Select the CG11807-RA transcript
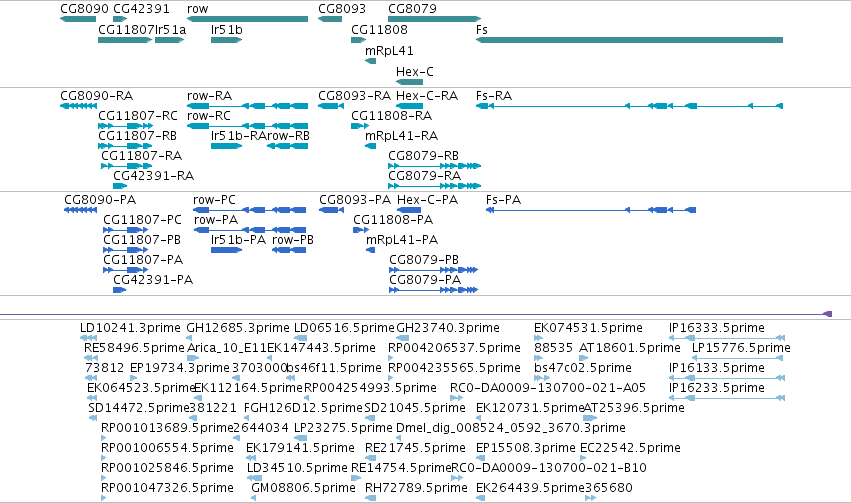This screenshot has width=851, height=503. pos(127,166)
